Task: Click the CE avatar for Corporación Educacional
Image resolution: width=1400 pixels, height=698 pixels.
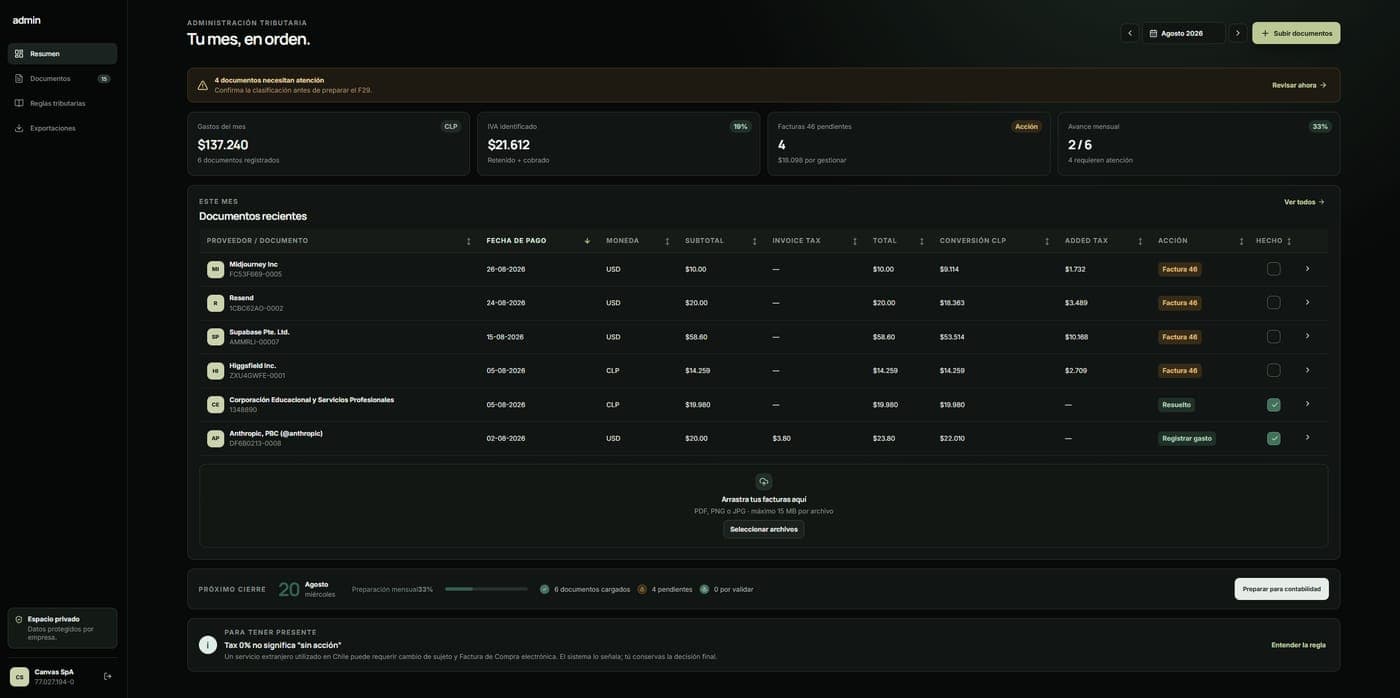Action: coord(215,405)
